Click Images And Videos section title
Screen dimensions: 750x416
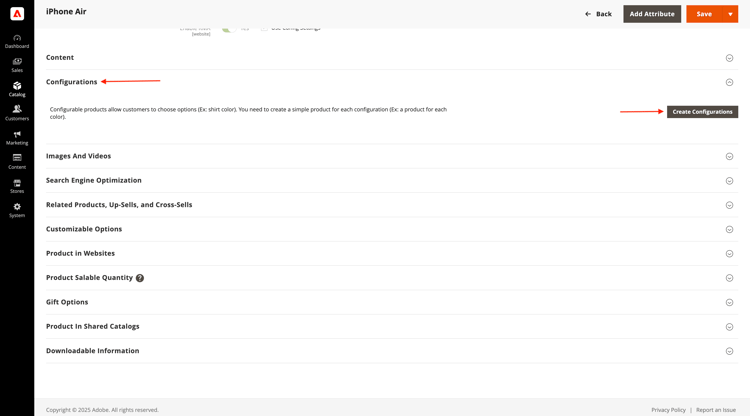[78, 156]
